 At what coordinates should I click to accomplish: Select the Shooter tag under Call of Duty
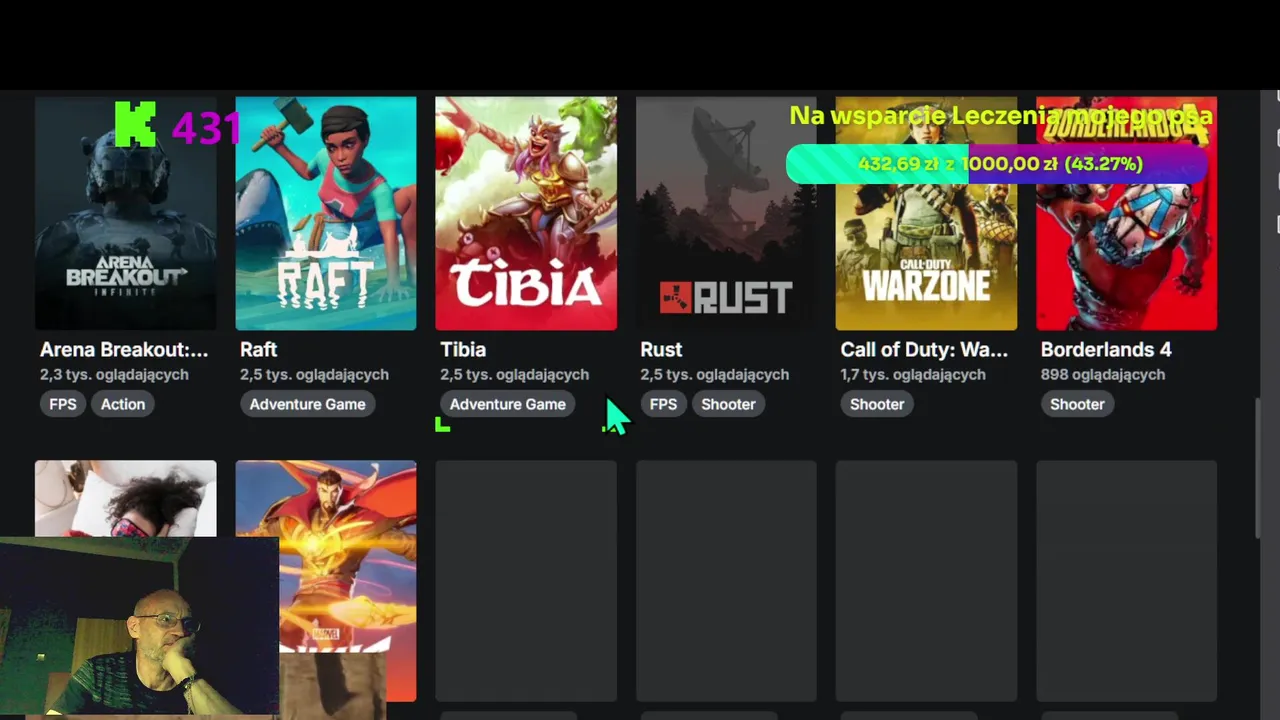point(877,404)
